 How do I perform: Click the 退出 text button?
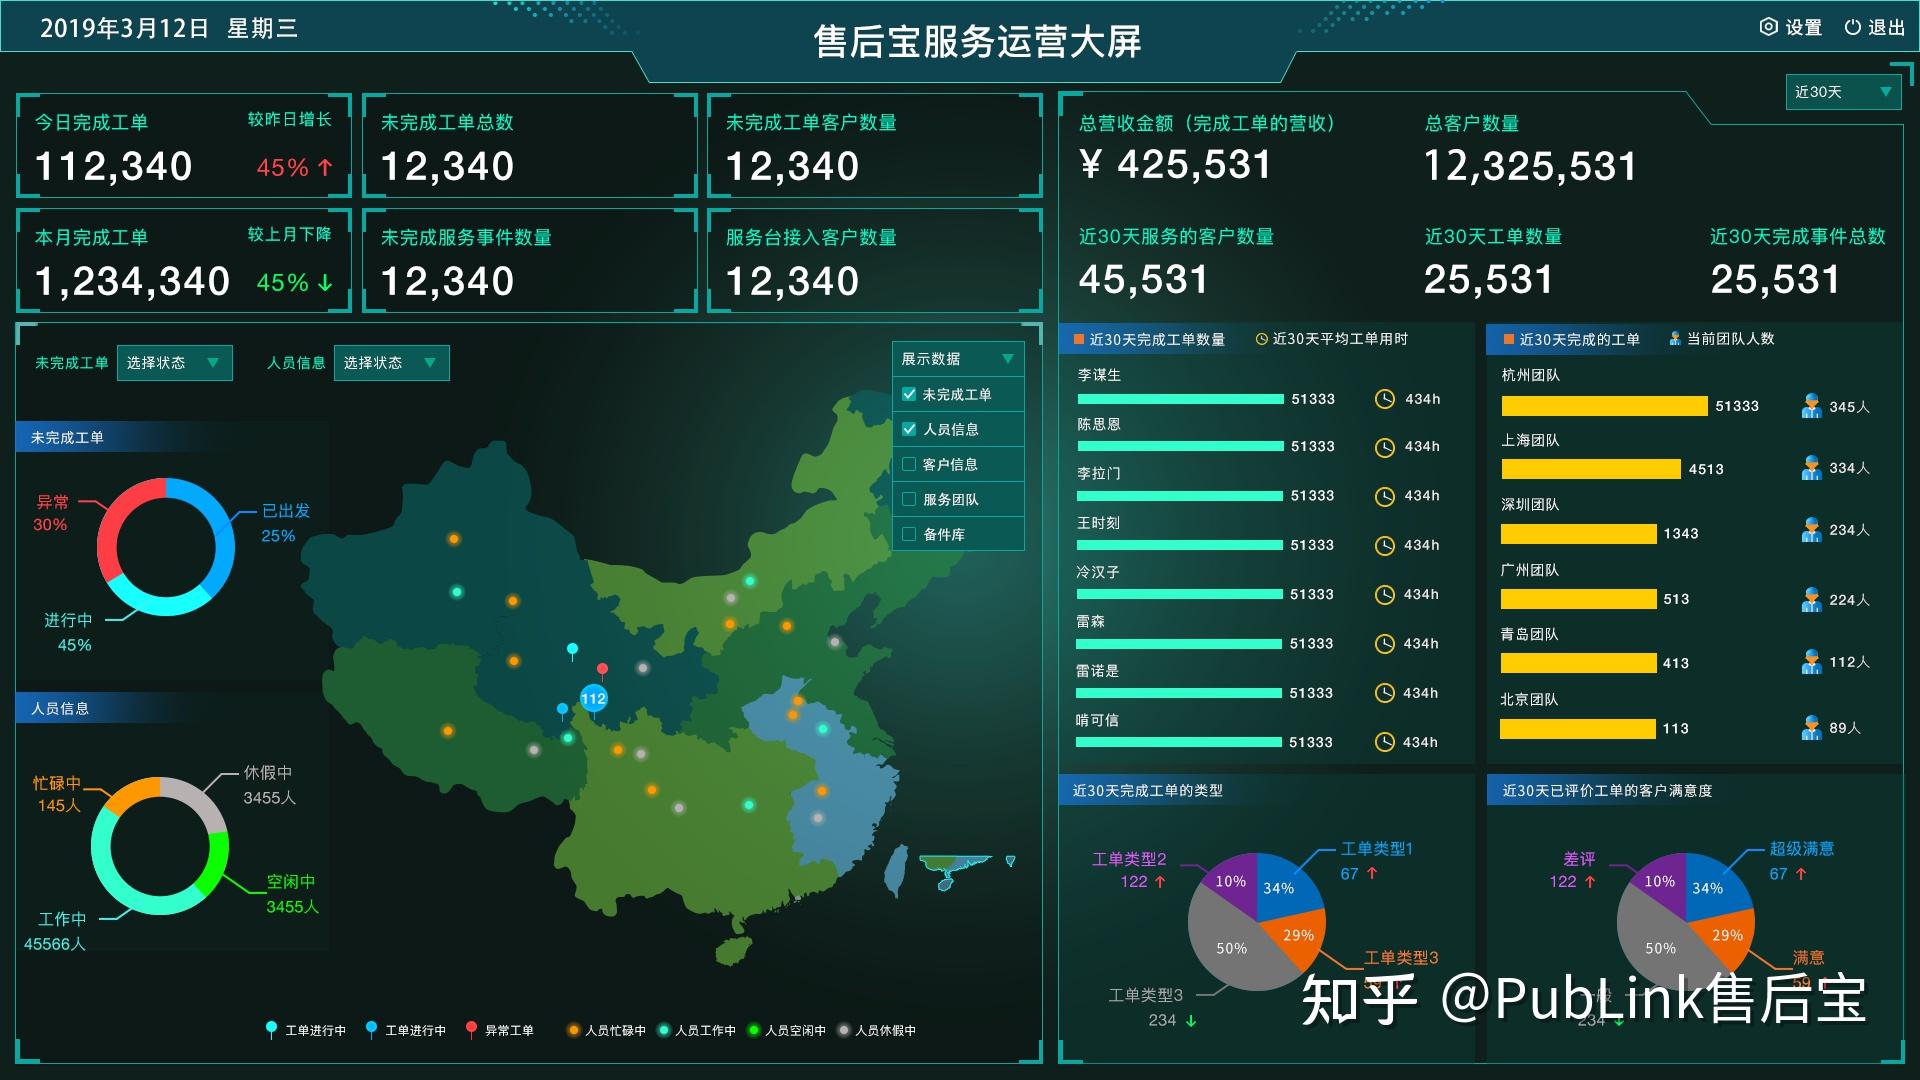[1887, 28]
